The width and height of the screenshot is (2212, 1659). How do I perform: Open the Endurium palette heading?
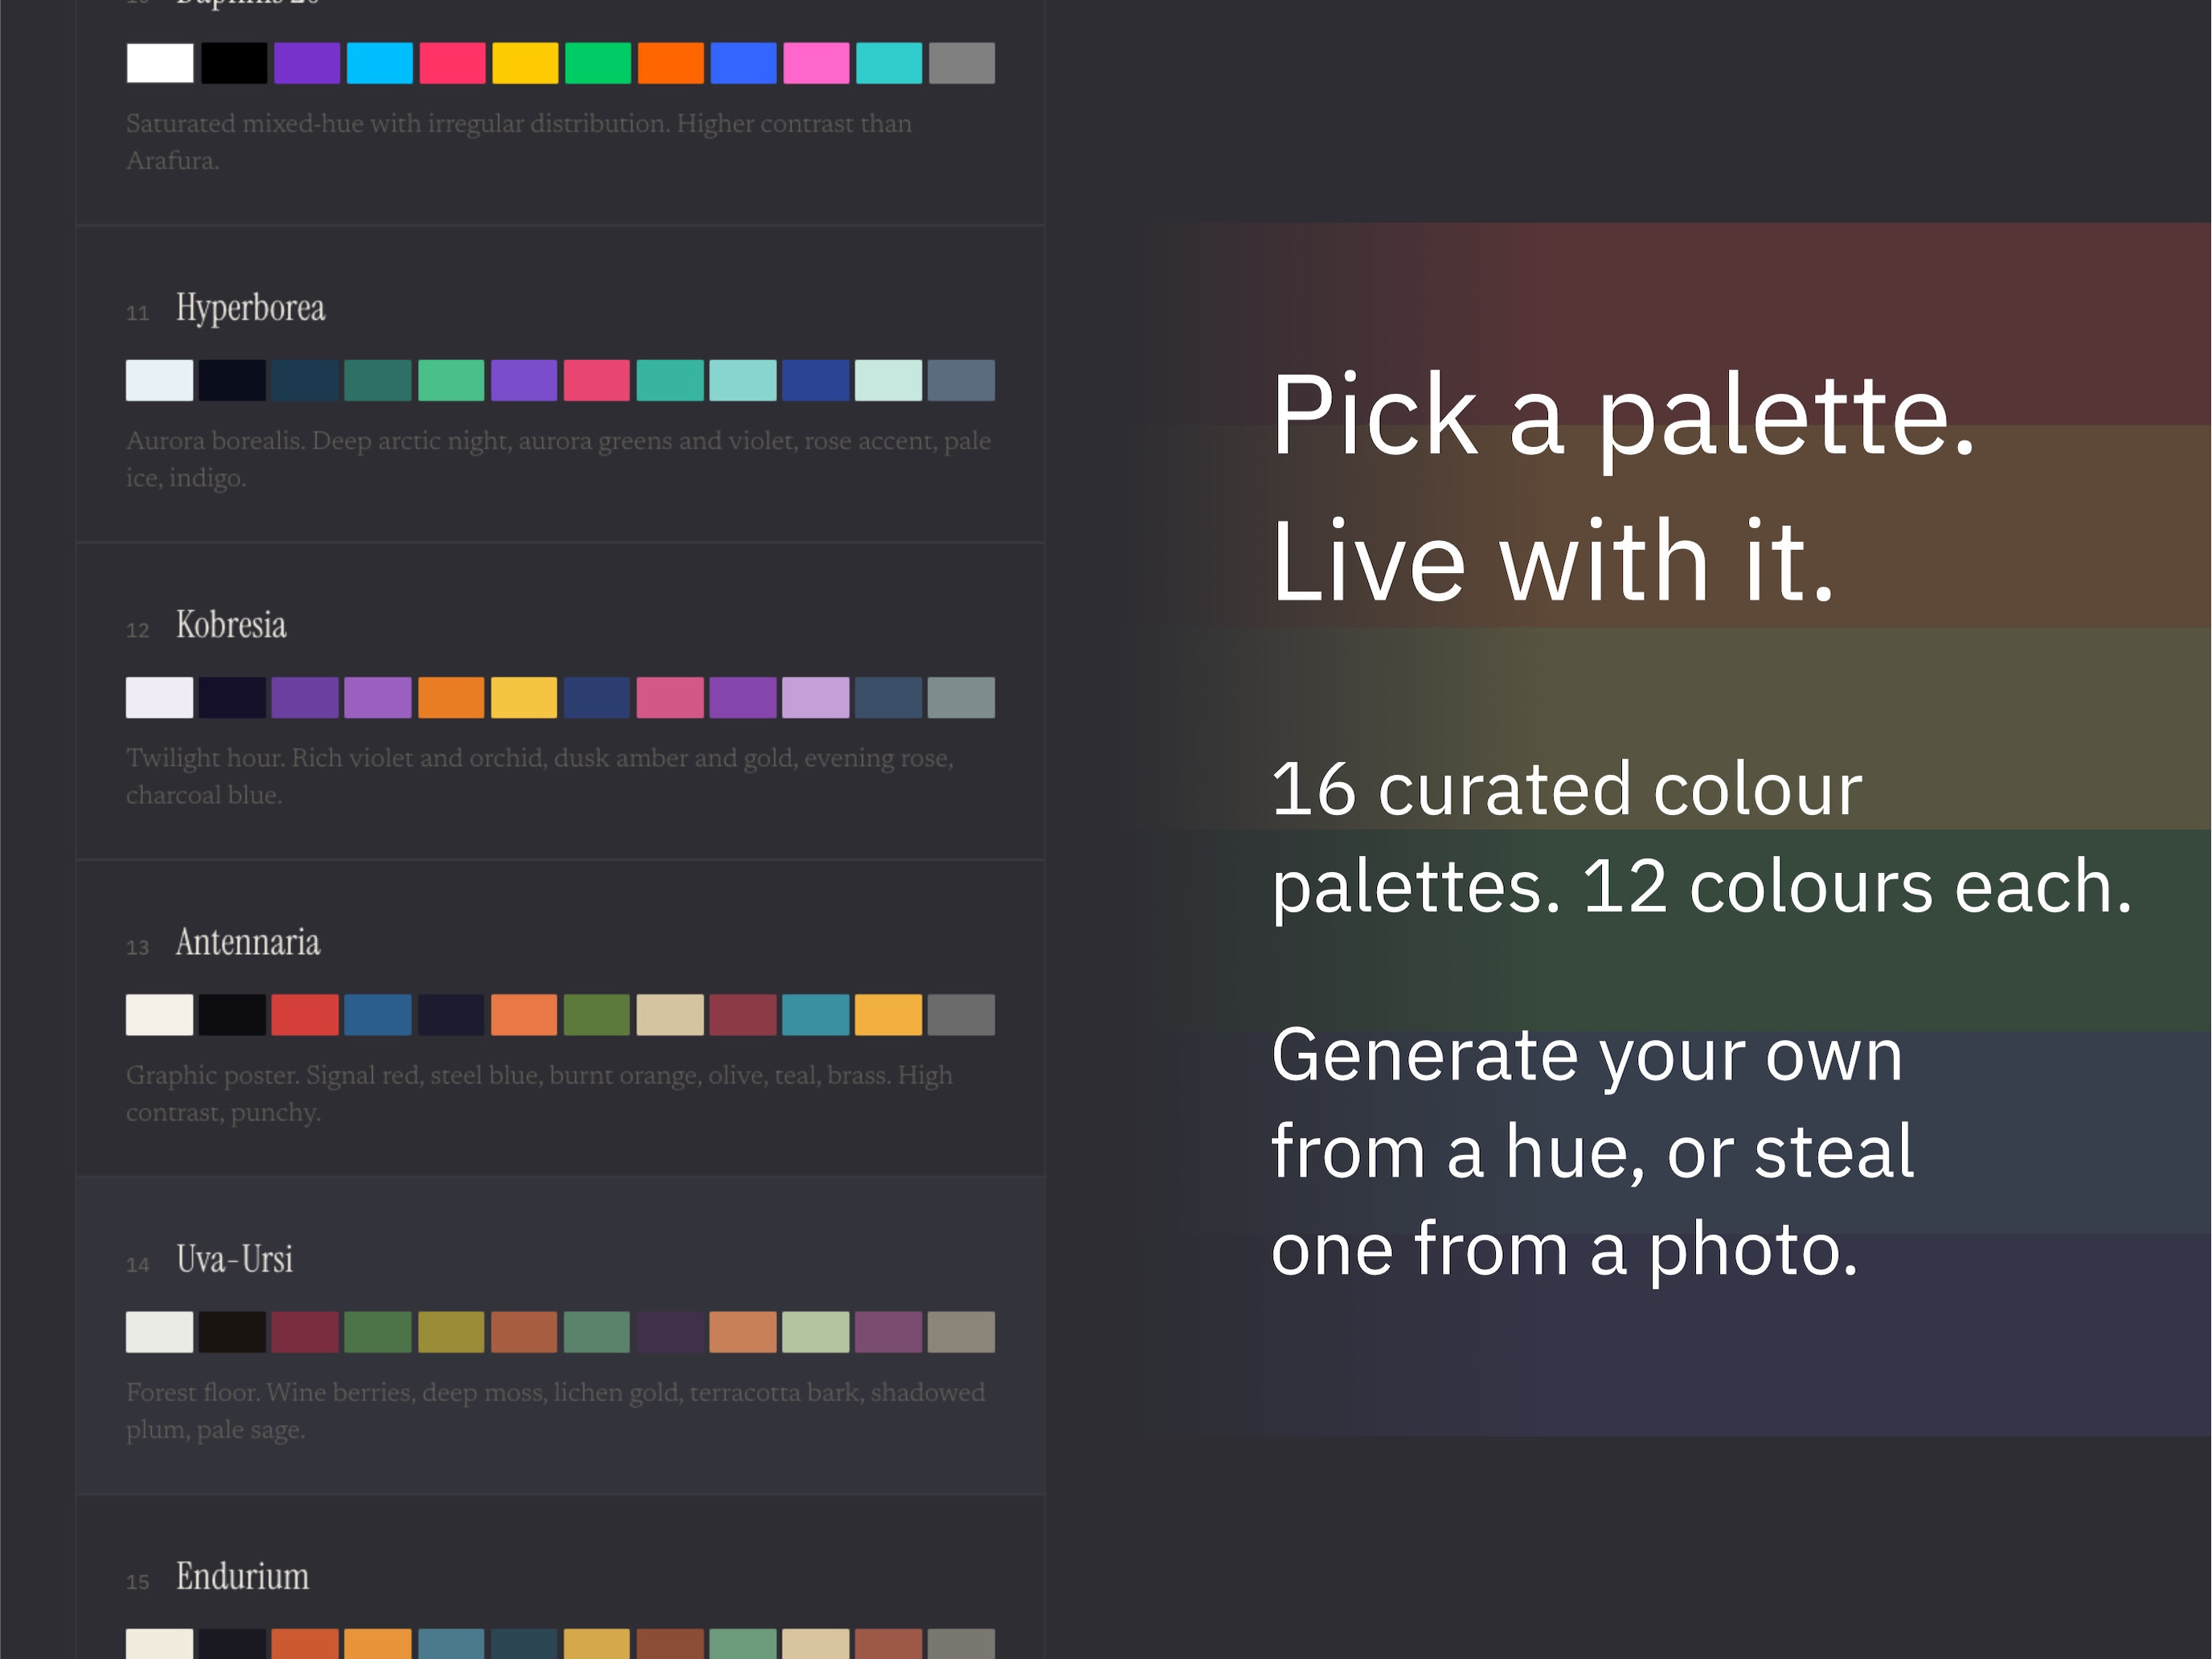[x=242, y=1577]
